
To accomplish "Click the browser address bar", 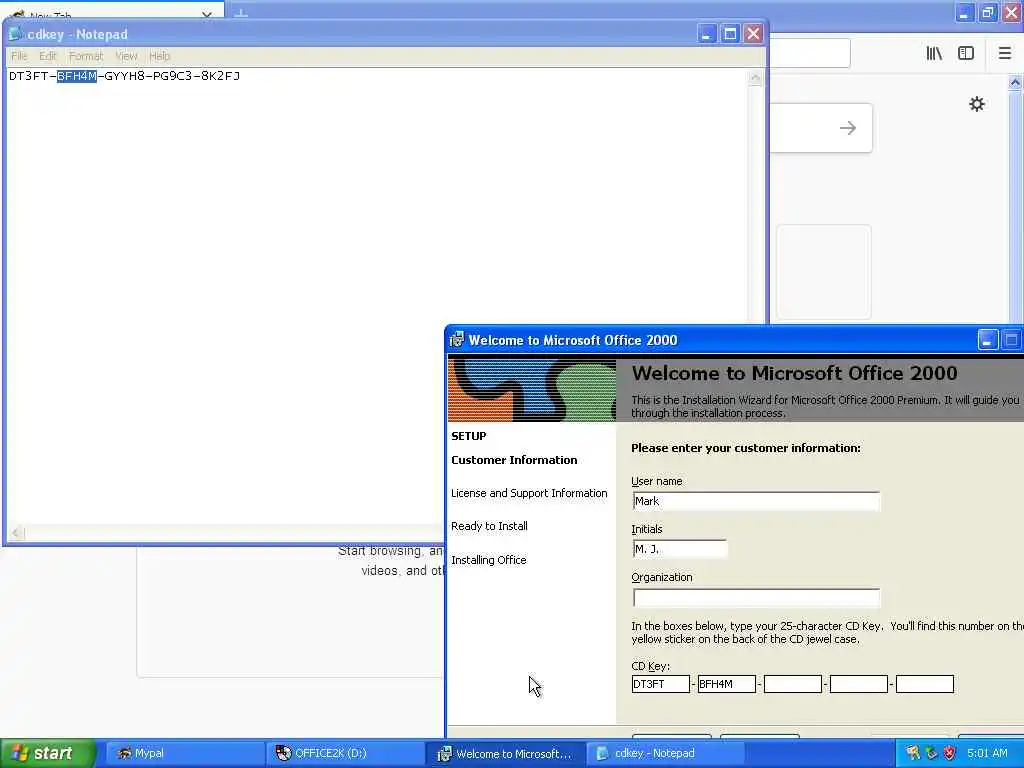I will pos(810,53).
